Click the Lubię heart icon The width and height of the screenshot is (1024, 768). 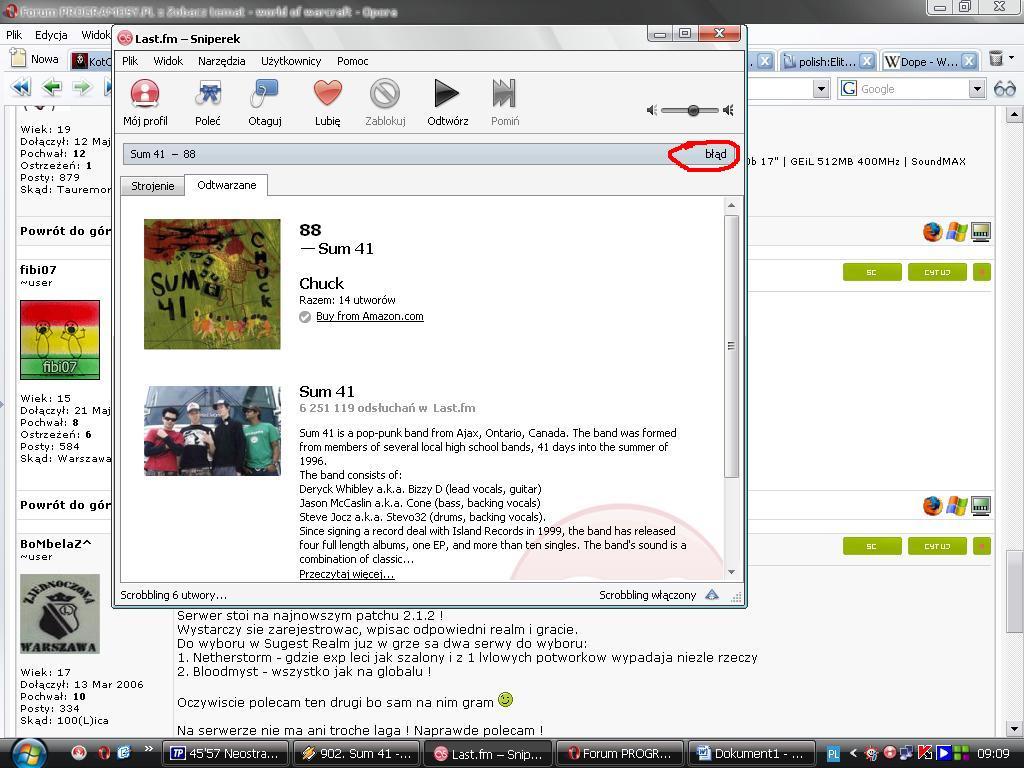(x=327, y=93)
